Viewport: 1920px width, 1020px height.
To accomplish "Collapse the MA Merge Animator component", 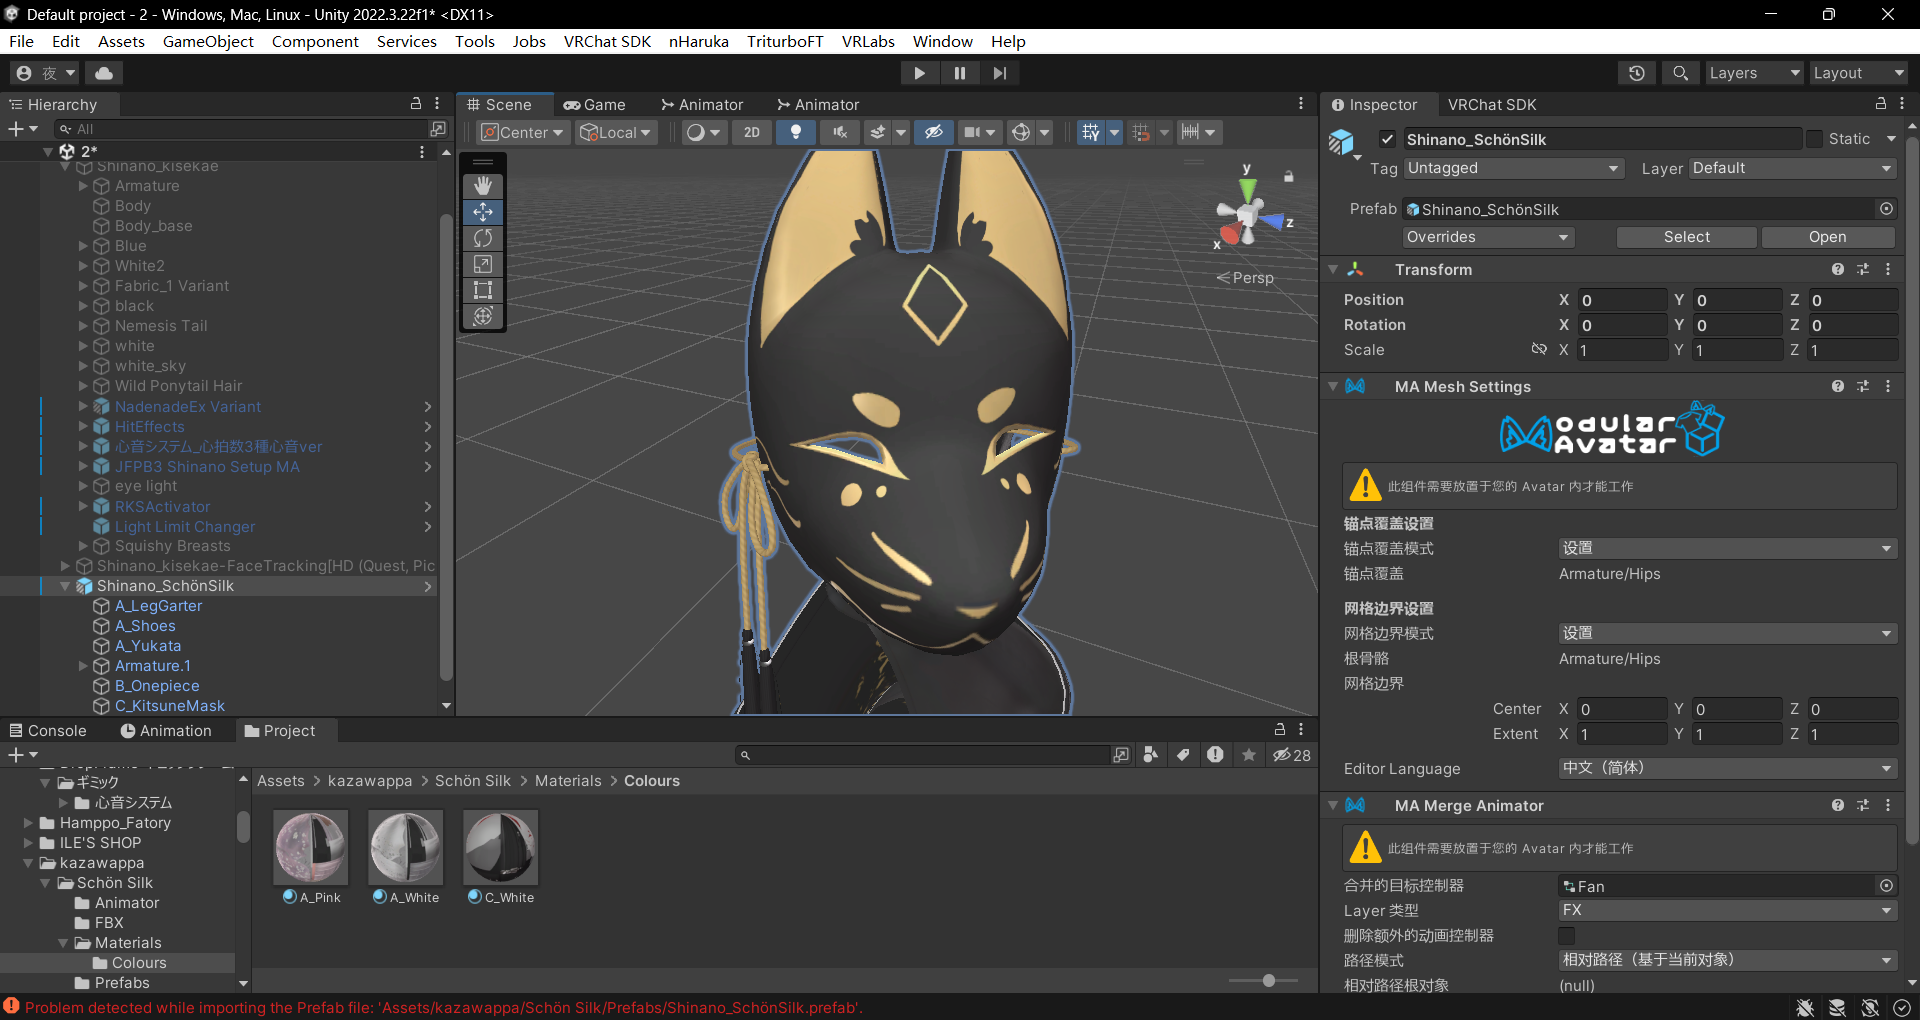I will click(1333, 805).
